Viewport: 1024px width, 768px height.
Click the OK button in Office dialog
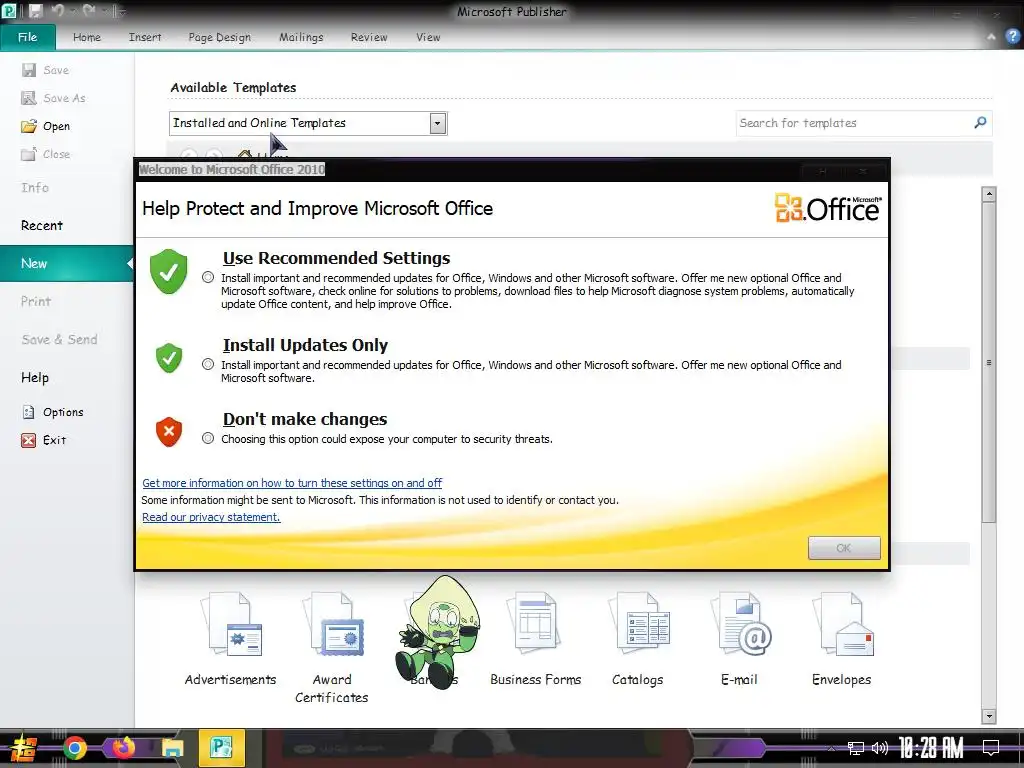(844, 548)
